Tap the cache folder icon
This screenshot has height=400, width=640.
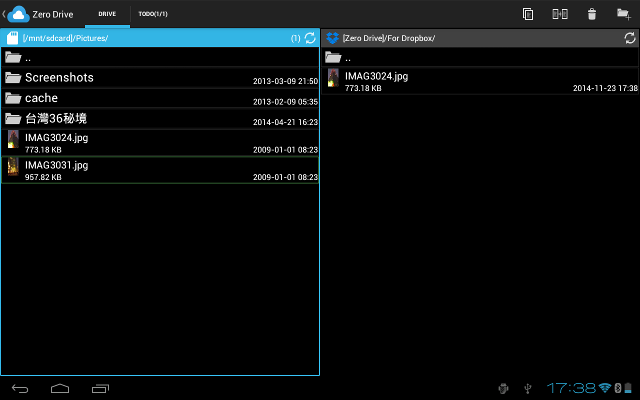[13, 98]
